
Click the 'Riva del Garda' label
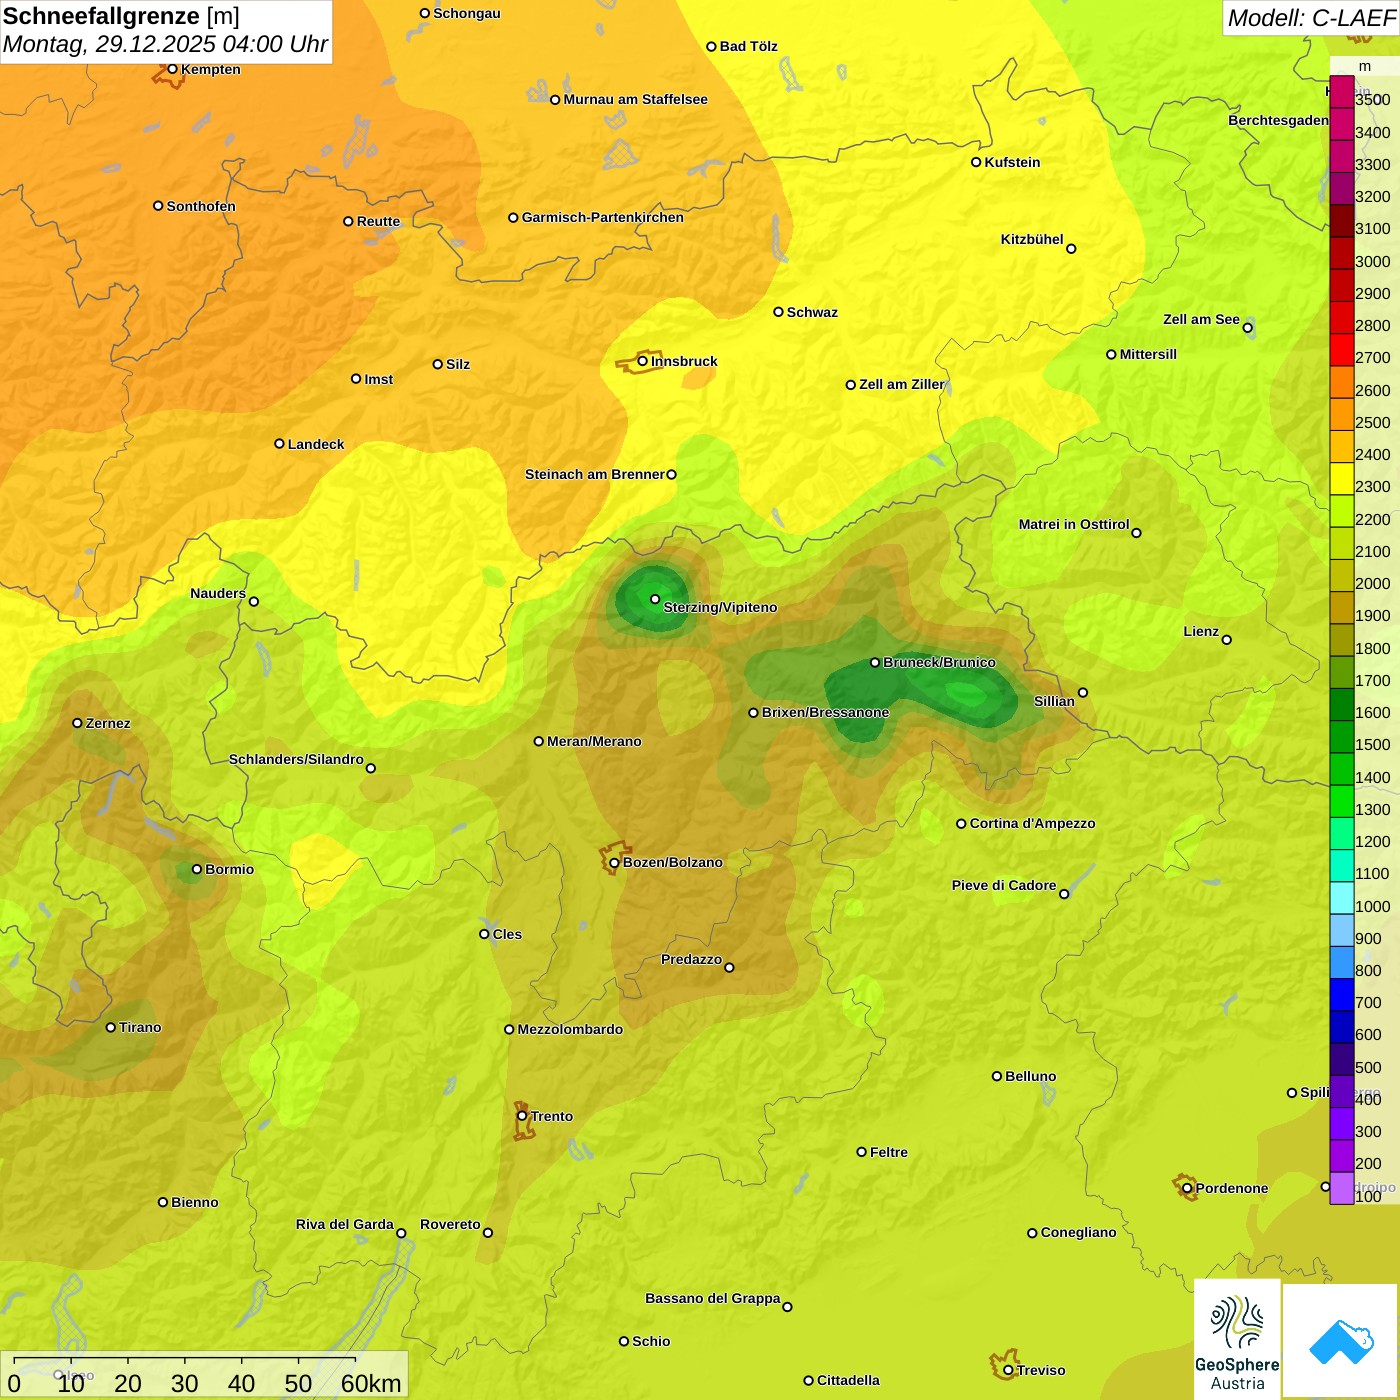(345, 1225)
